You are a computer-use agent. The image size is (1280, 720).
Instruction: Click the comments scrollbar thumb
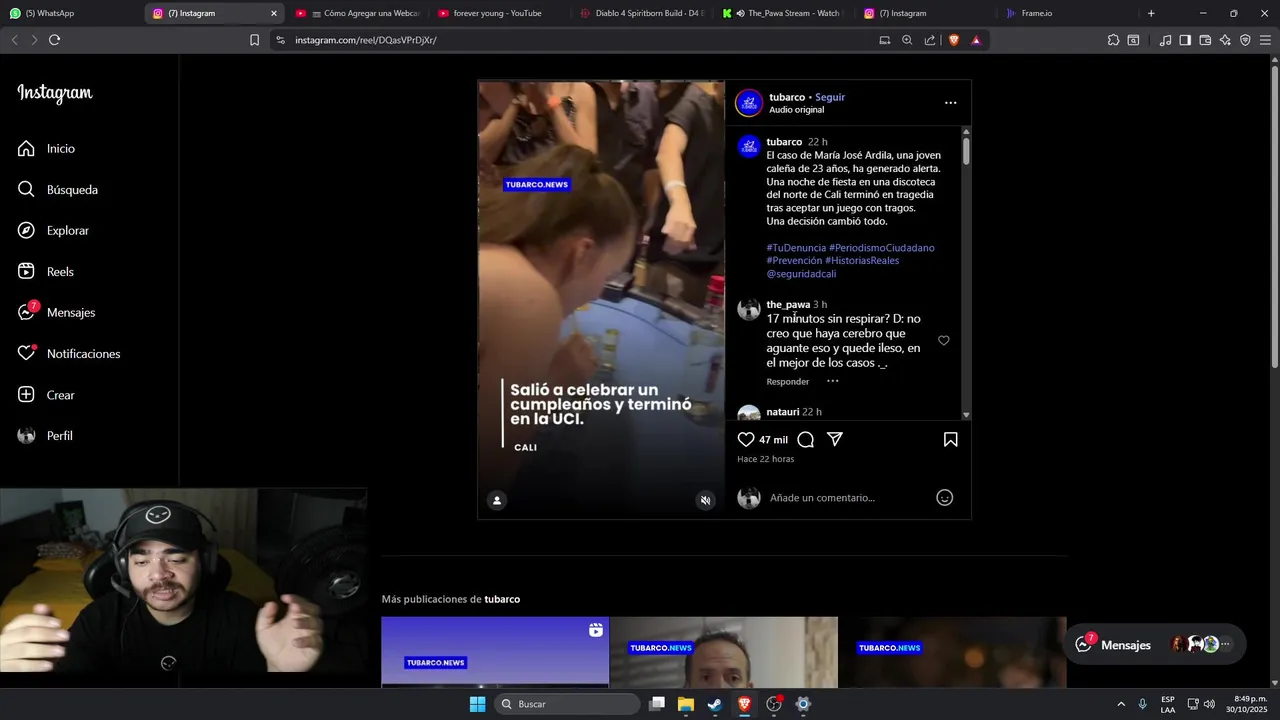pyautogui.click(x=966, y=151)
